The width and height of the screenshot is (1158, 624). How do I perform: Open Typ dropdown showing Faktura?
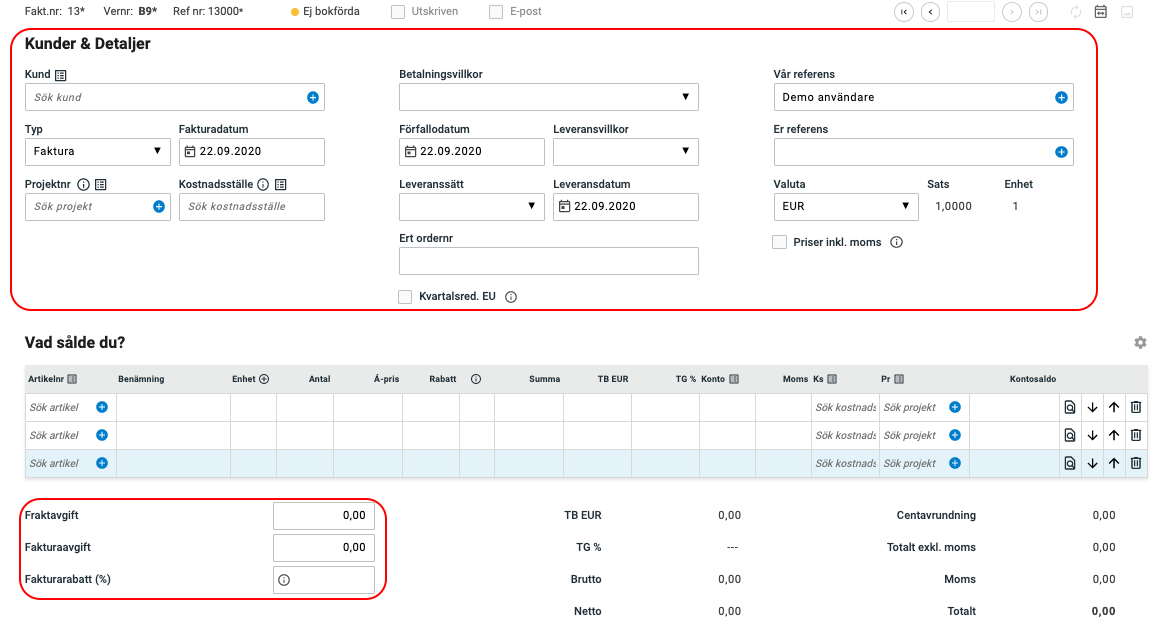click(x=97, y=151)
